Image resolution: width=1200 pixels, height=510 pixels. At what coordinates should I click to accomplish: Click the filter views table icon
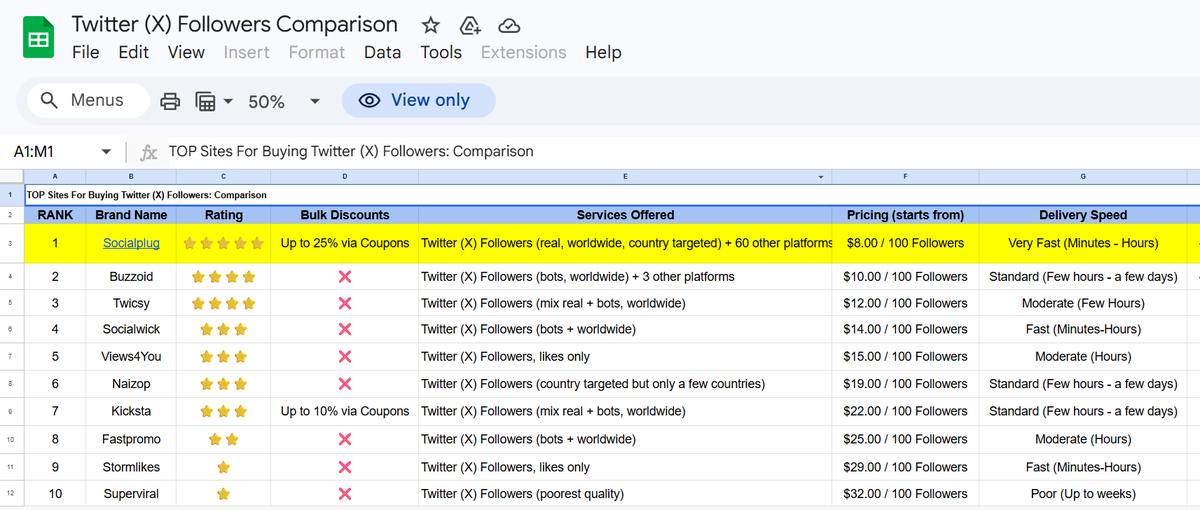click(205, 101)
